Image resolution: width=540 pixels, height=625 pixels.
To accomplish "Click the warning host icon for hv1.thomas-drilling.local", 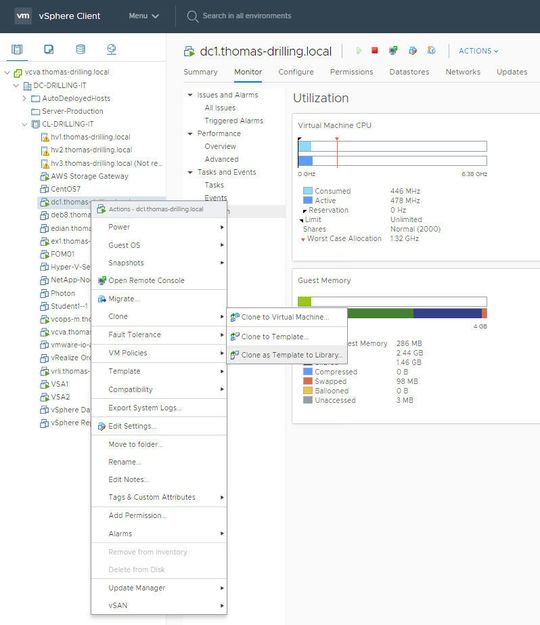I will [45, 138].
